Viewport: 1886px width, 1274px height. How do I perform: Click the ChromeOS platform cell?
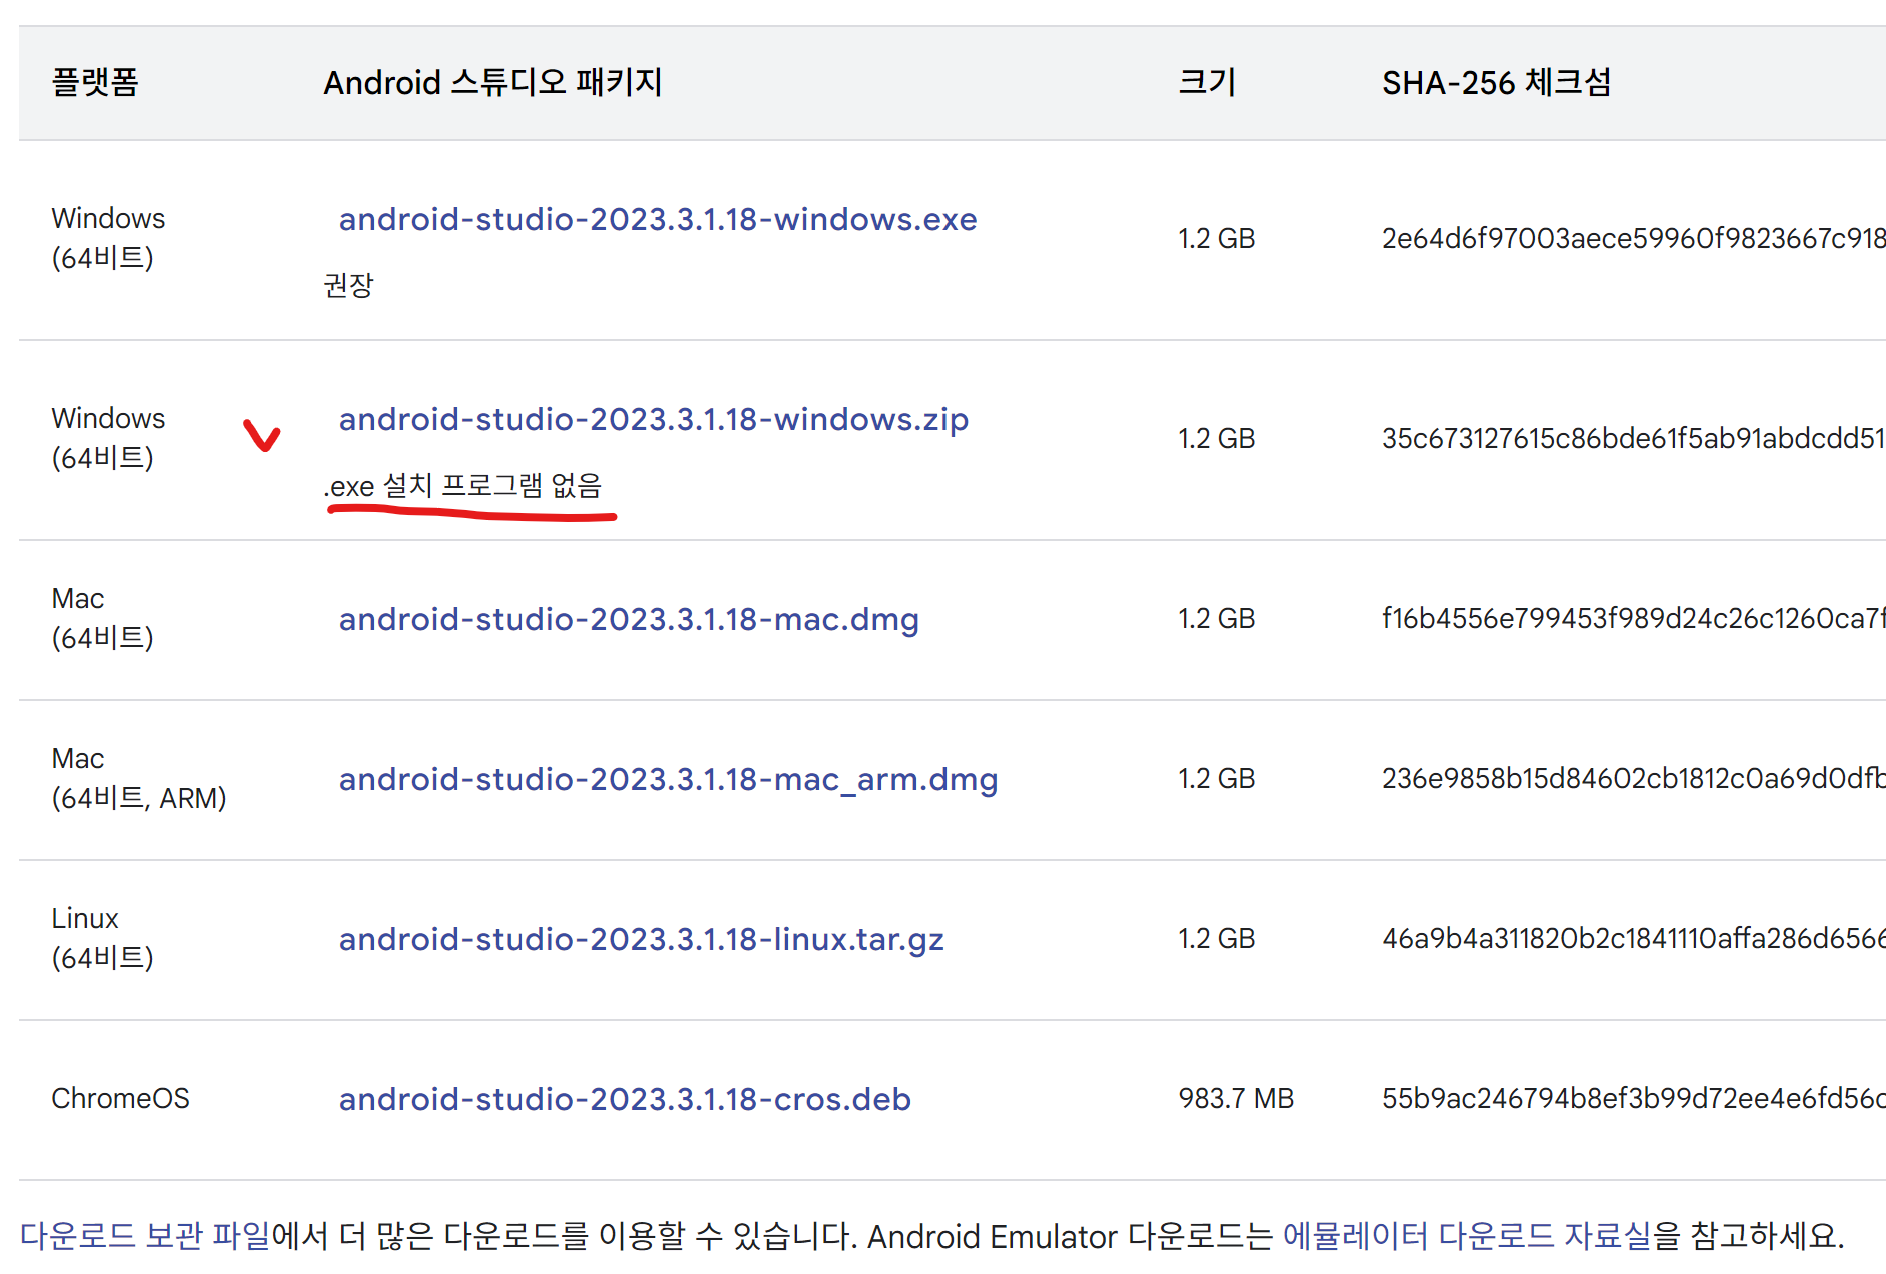coord(120,1098)
